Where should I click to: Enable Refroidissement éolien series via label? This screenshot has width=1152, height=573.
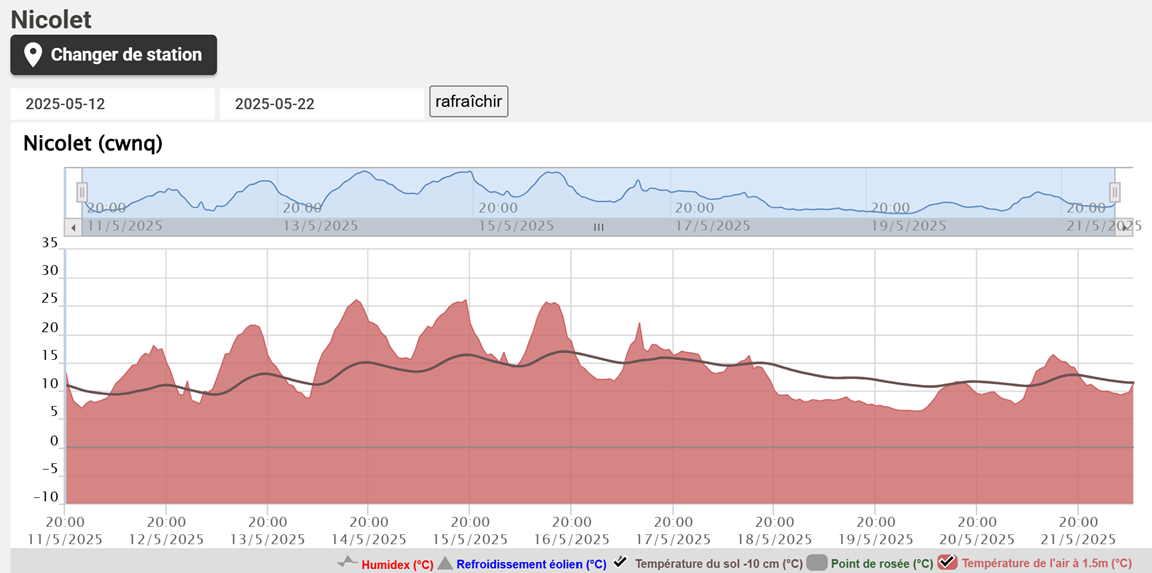(531, 564)
